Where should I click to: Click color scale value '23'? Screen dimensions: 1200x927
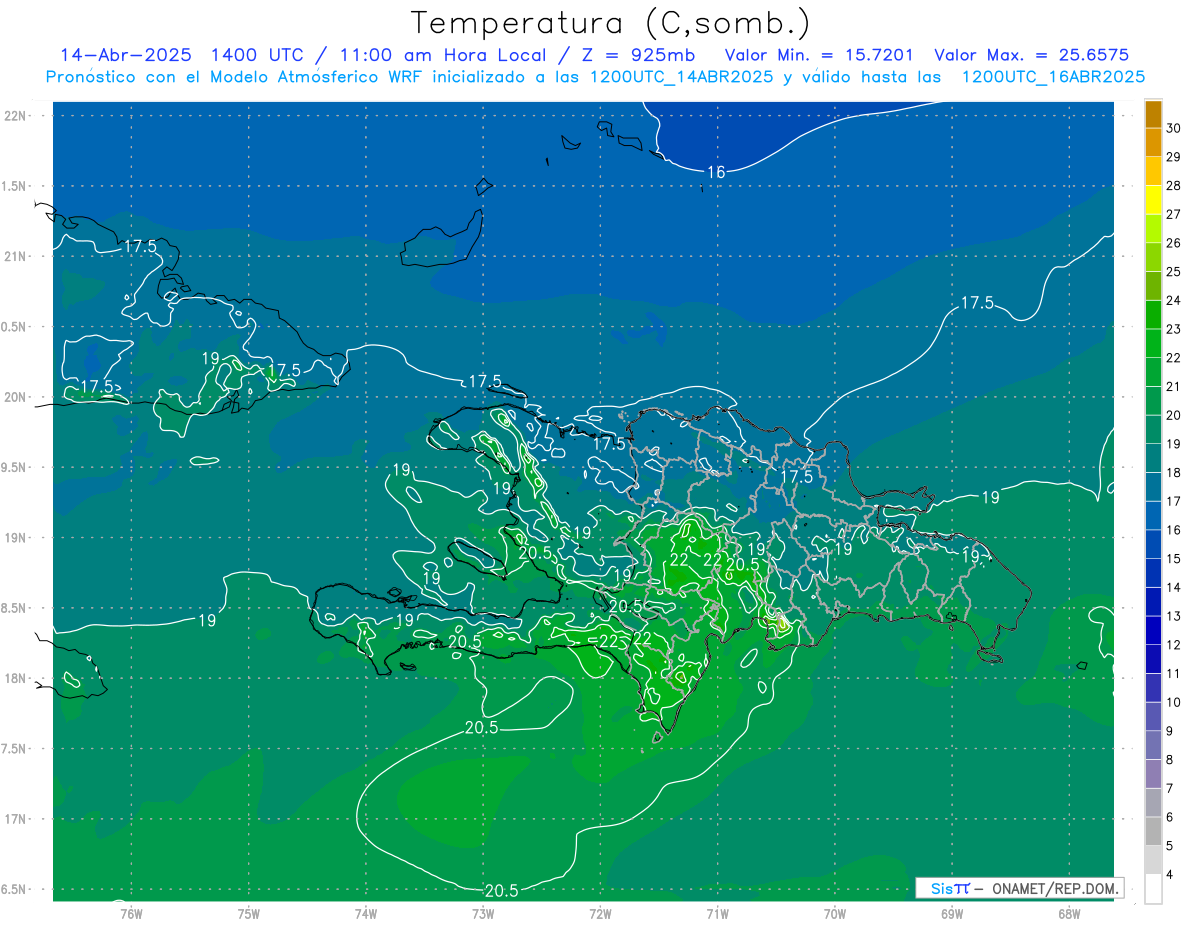pyautogui.click(x=1174, y=329)
